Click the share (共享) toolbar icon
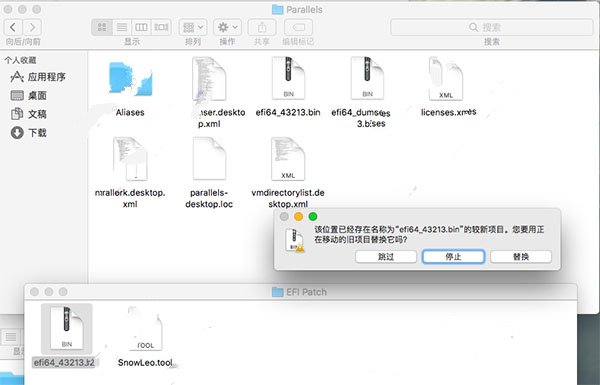The height and width of the screenshot is (385, 600). pyautogui.click(x=262, y=27)
